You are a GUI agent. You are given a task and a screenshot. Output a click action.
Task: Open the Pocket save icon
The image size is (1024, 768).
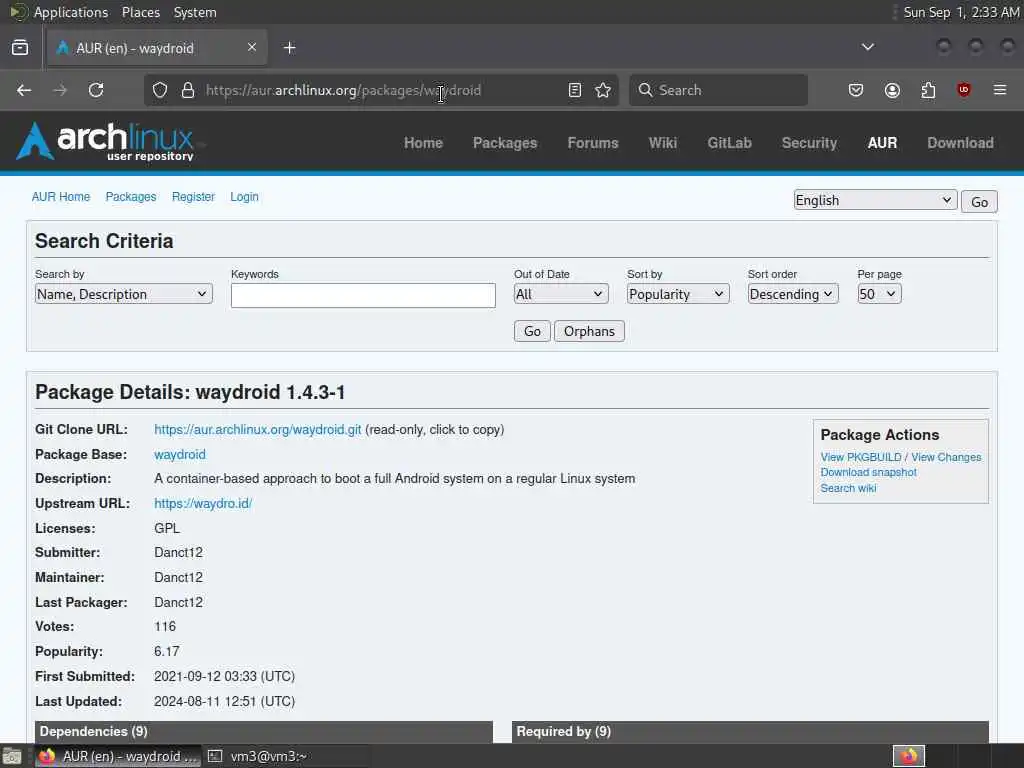click(x=856, y=90)
